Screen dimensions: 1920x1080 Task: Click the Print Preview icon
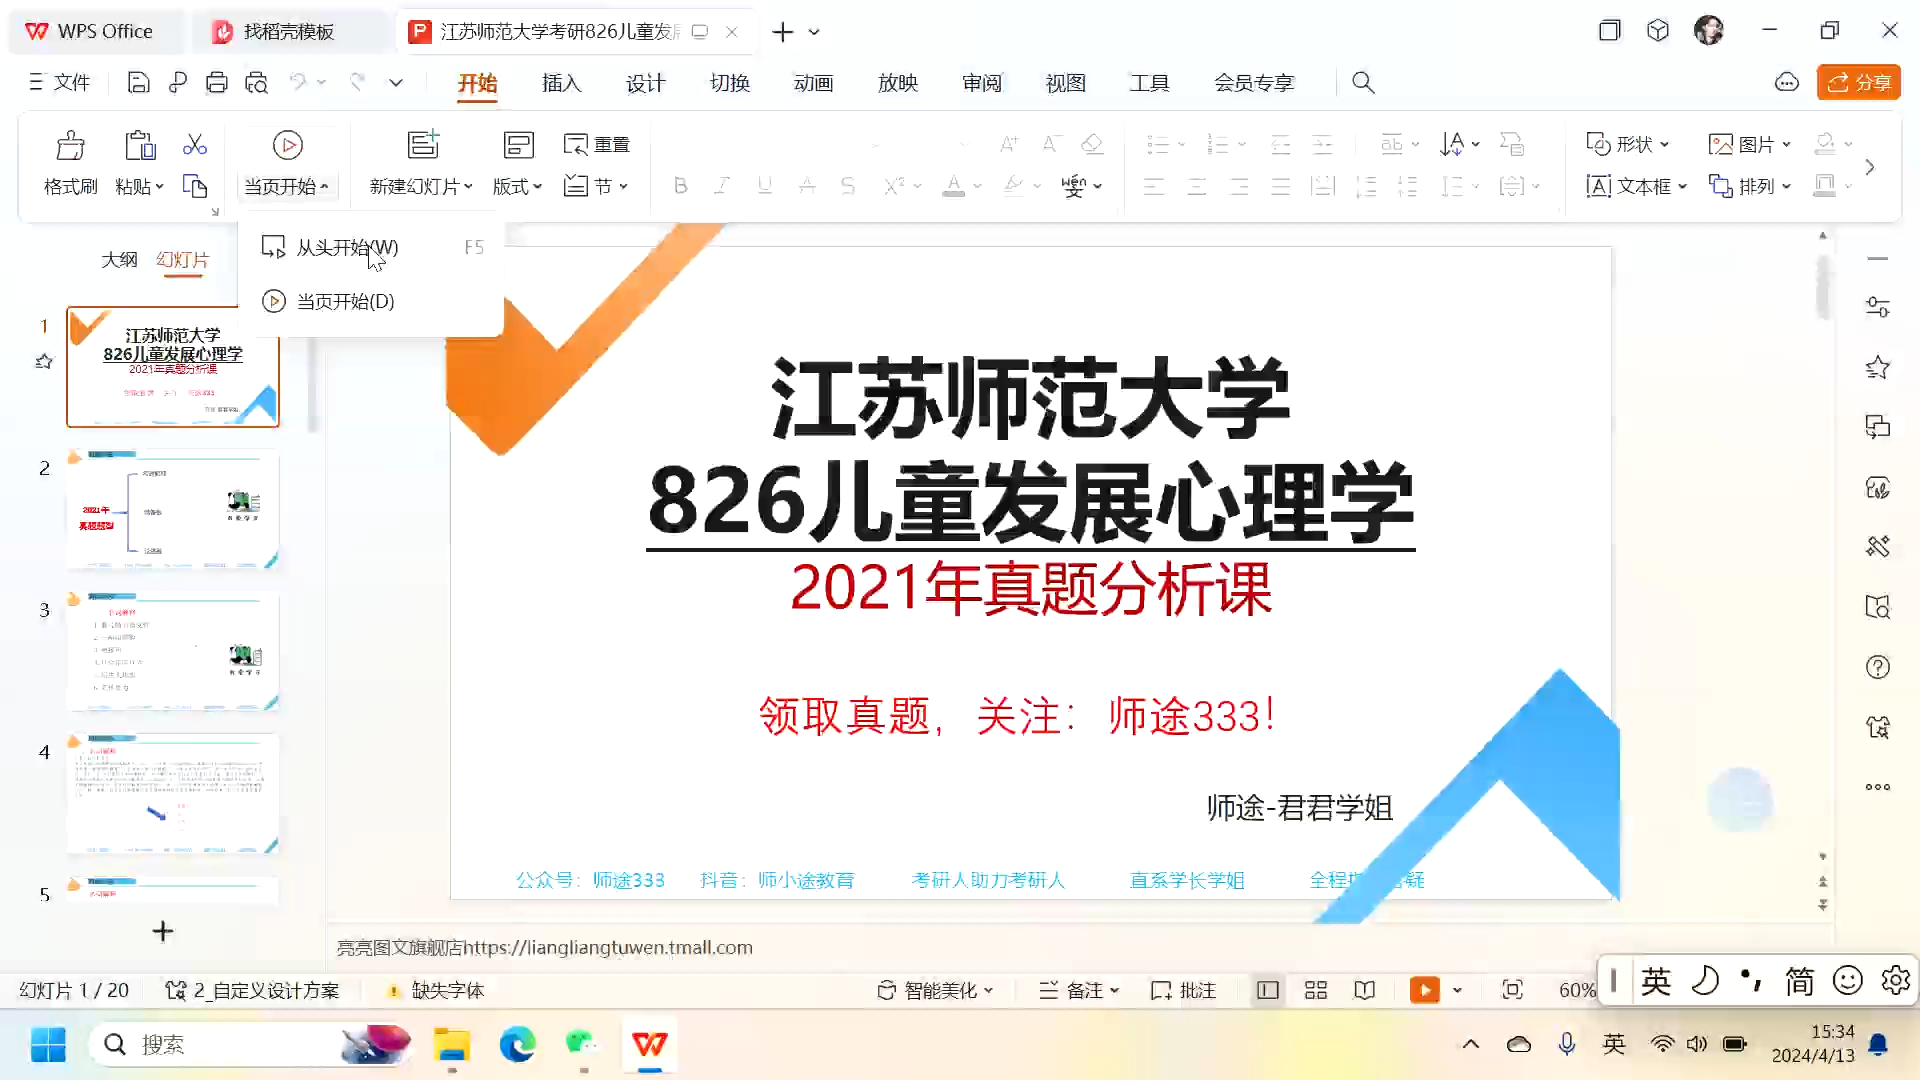[x=256, y=83]
